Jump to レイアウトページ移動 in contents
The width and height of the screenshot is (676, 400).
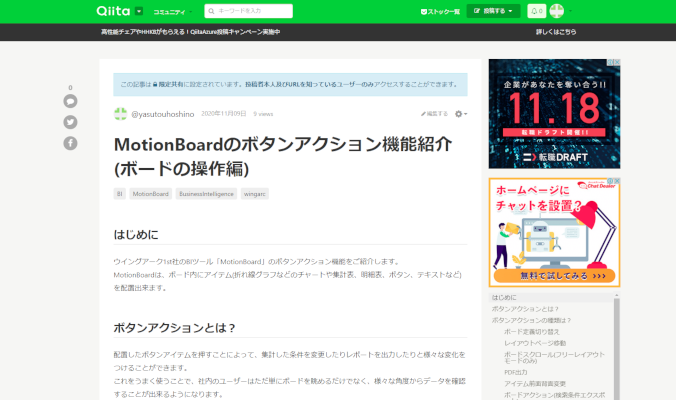click(x=535, y=343)
